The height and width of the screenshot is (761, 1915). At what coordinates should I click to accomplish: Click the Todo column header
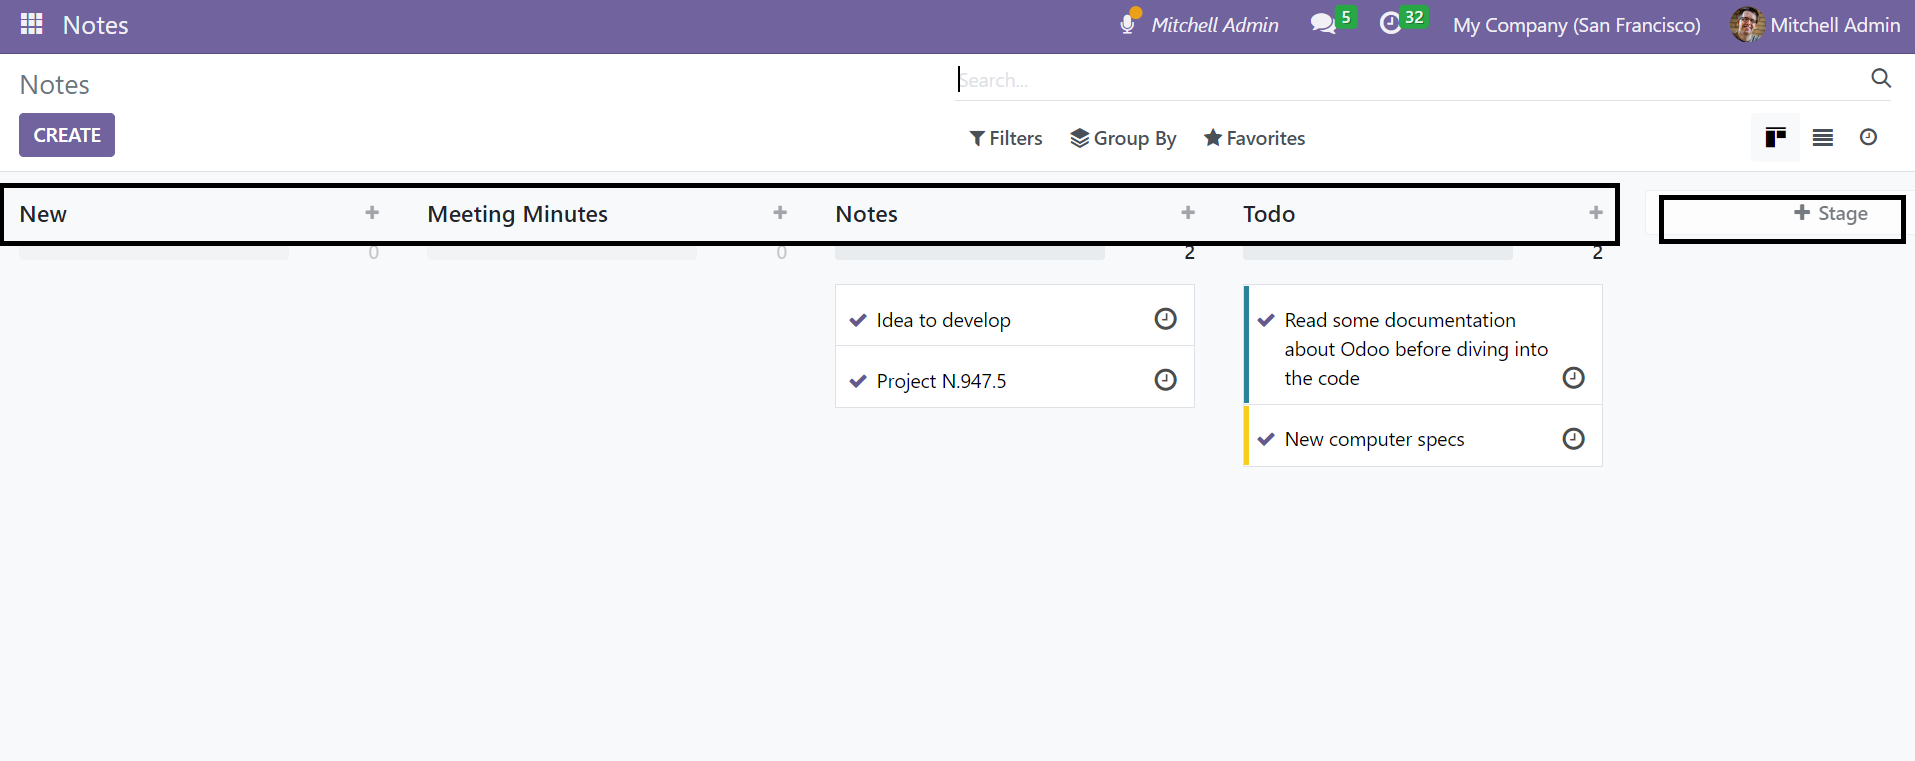1269,214
